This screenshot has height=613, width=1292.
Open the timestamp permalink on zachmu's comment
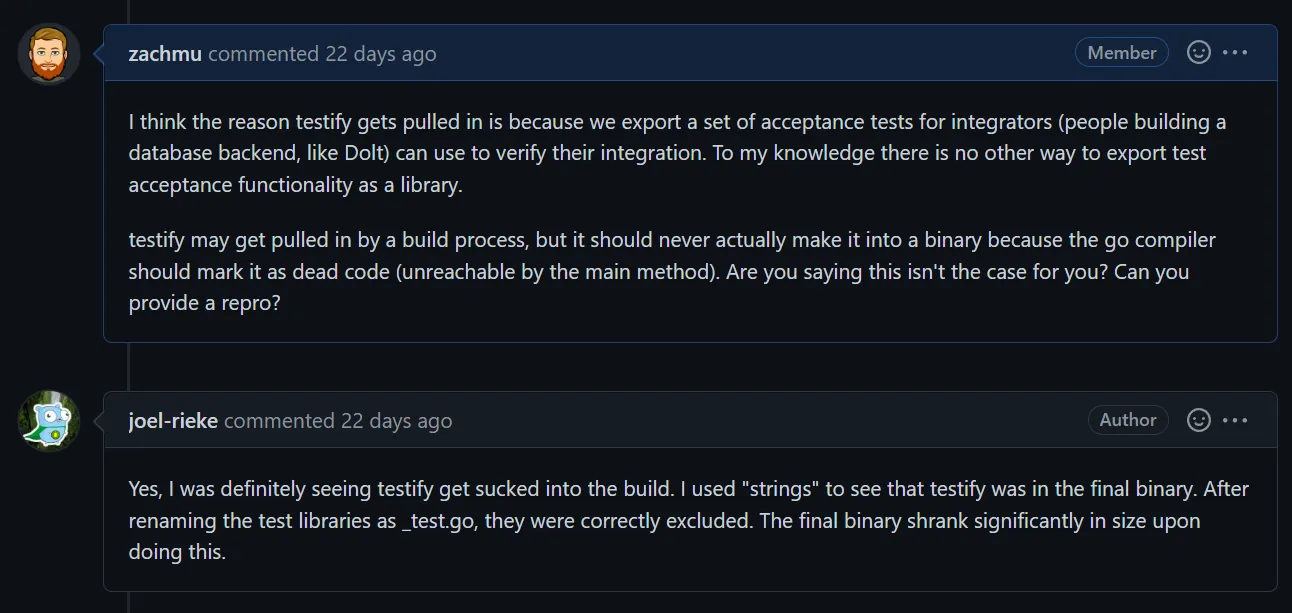pyautogui.click(x=380, y=54)
